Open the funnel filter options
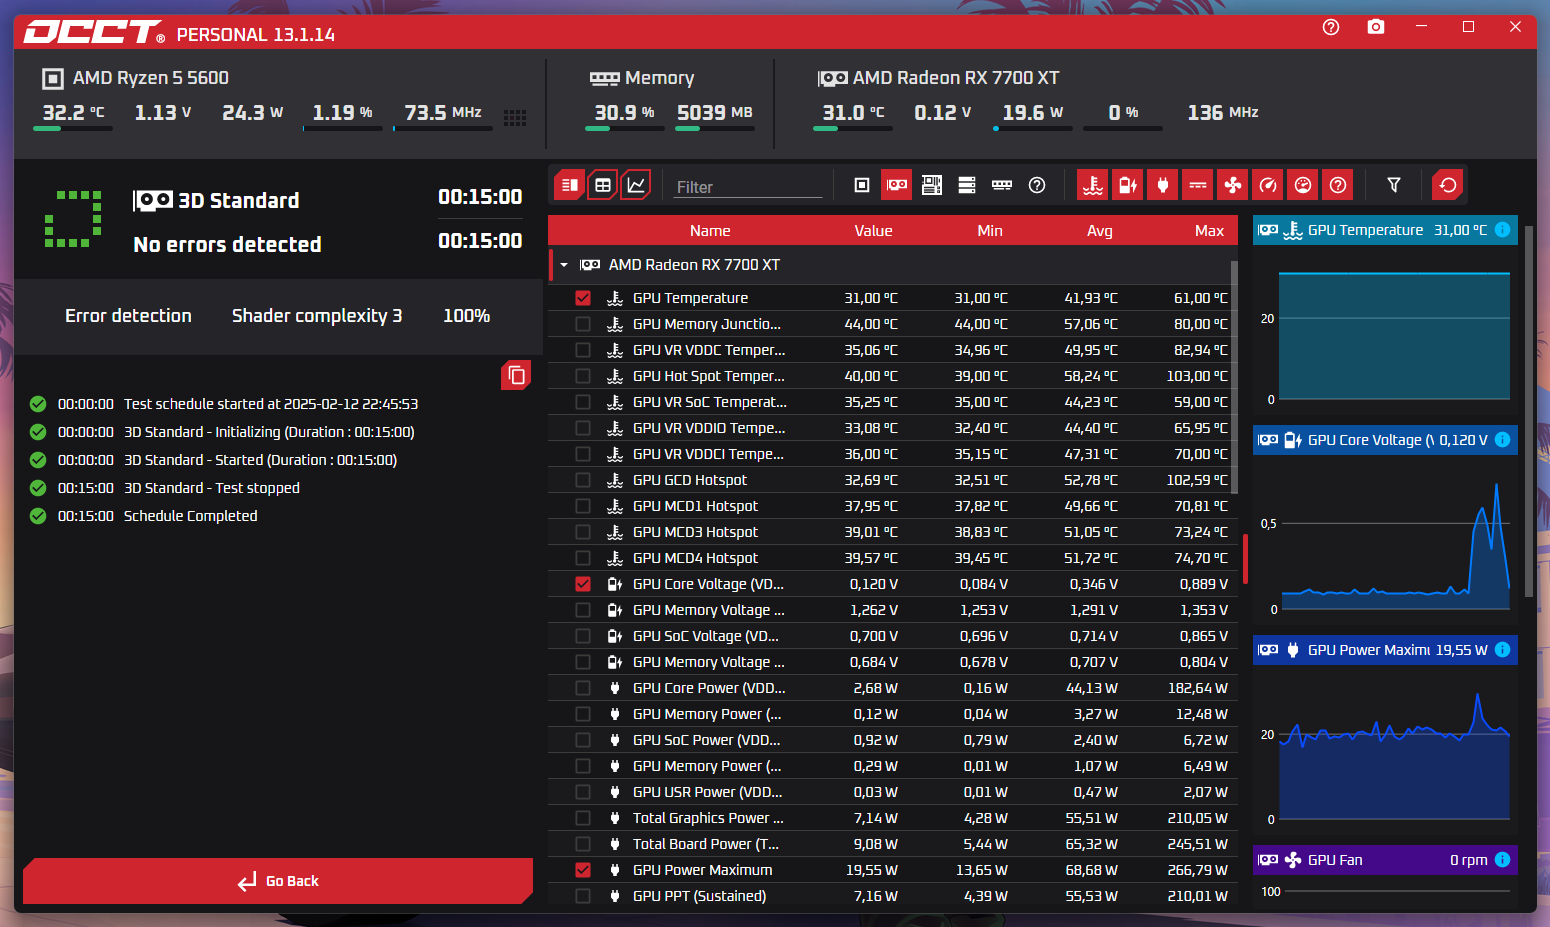This screenshot has width=1550, height=927. pyautogui.click(x=1394, y=185)
